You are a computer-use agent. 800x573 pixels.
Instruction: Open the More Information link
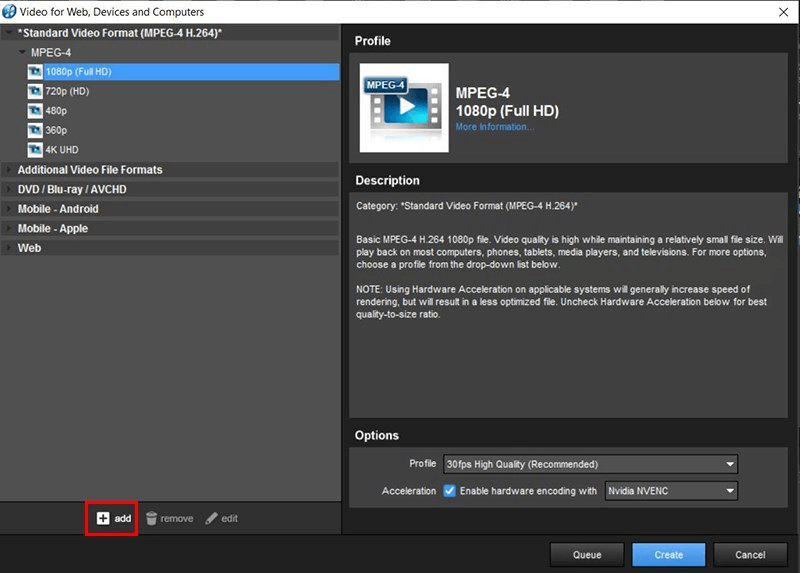pos(494,127)
